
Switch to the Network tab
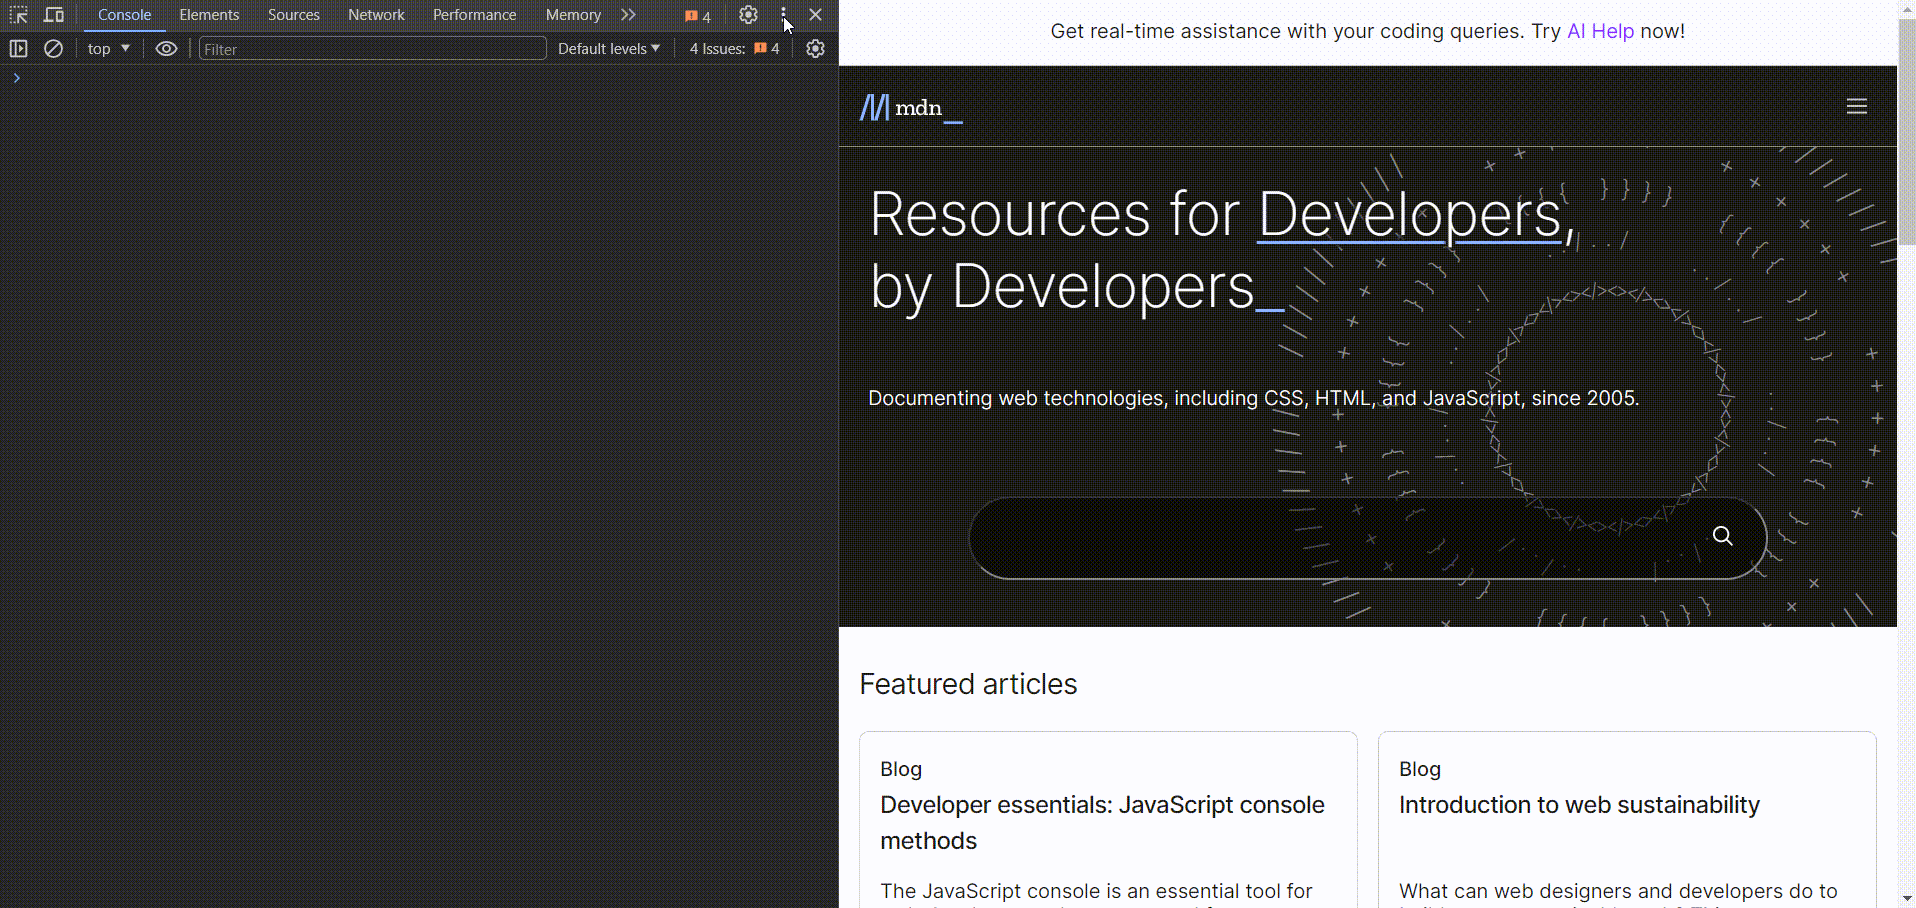[x=376, y=15]
